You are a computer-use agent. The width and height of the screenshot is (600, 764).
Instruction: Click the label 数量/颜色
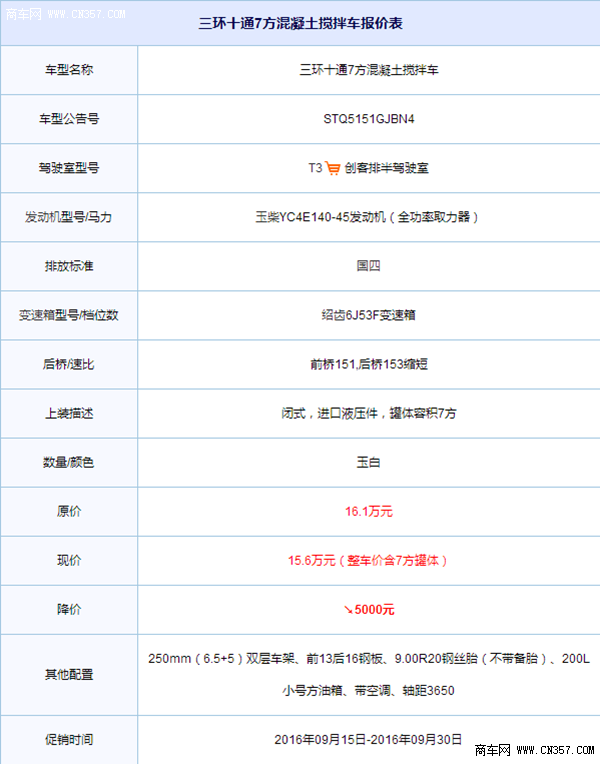[69, 462]
